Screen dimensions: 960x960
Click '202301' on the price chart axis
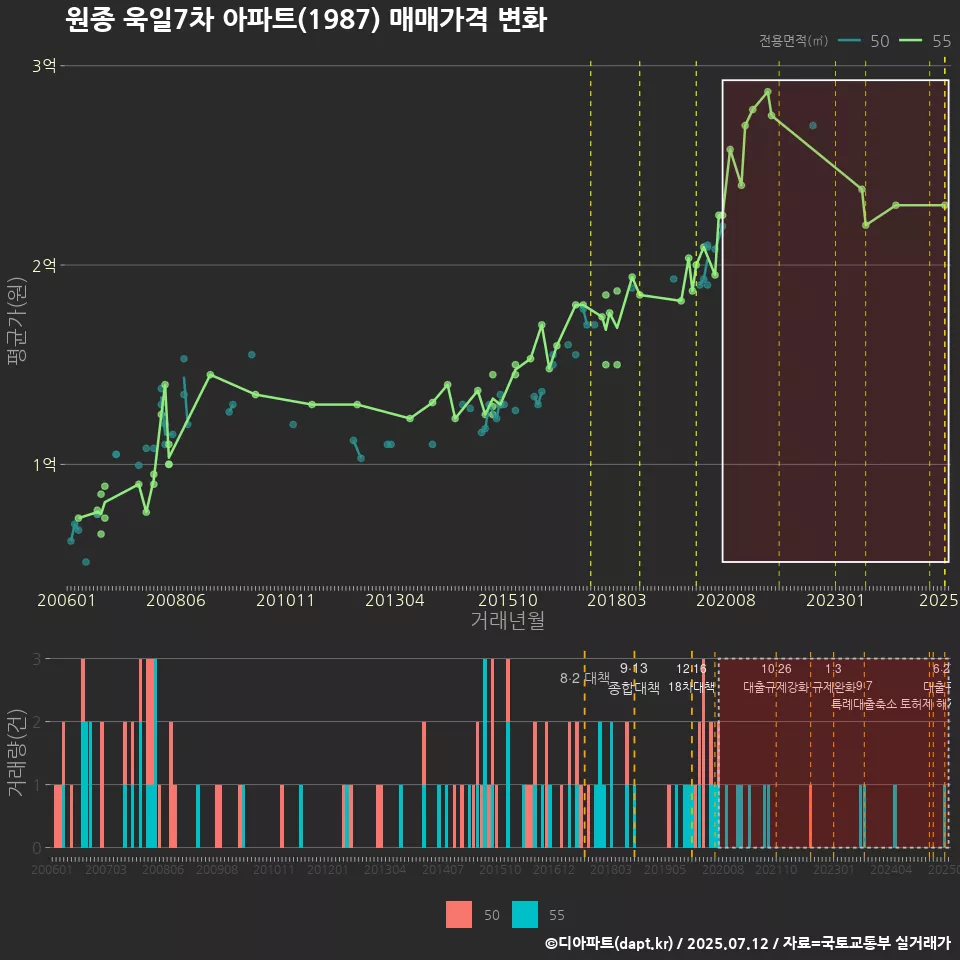point(835,600)
